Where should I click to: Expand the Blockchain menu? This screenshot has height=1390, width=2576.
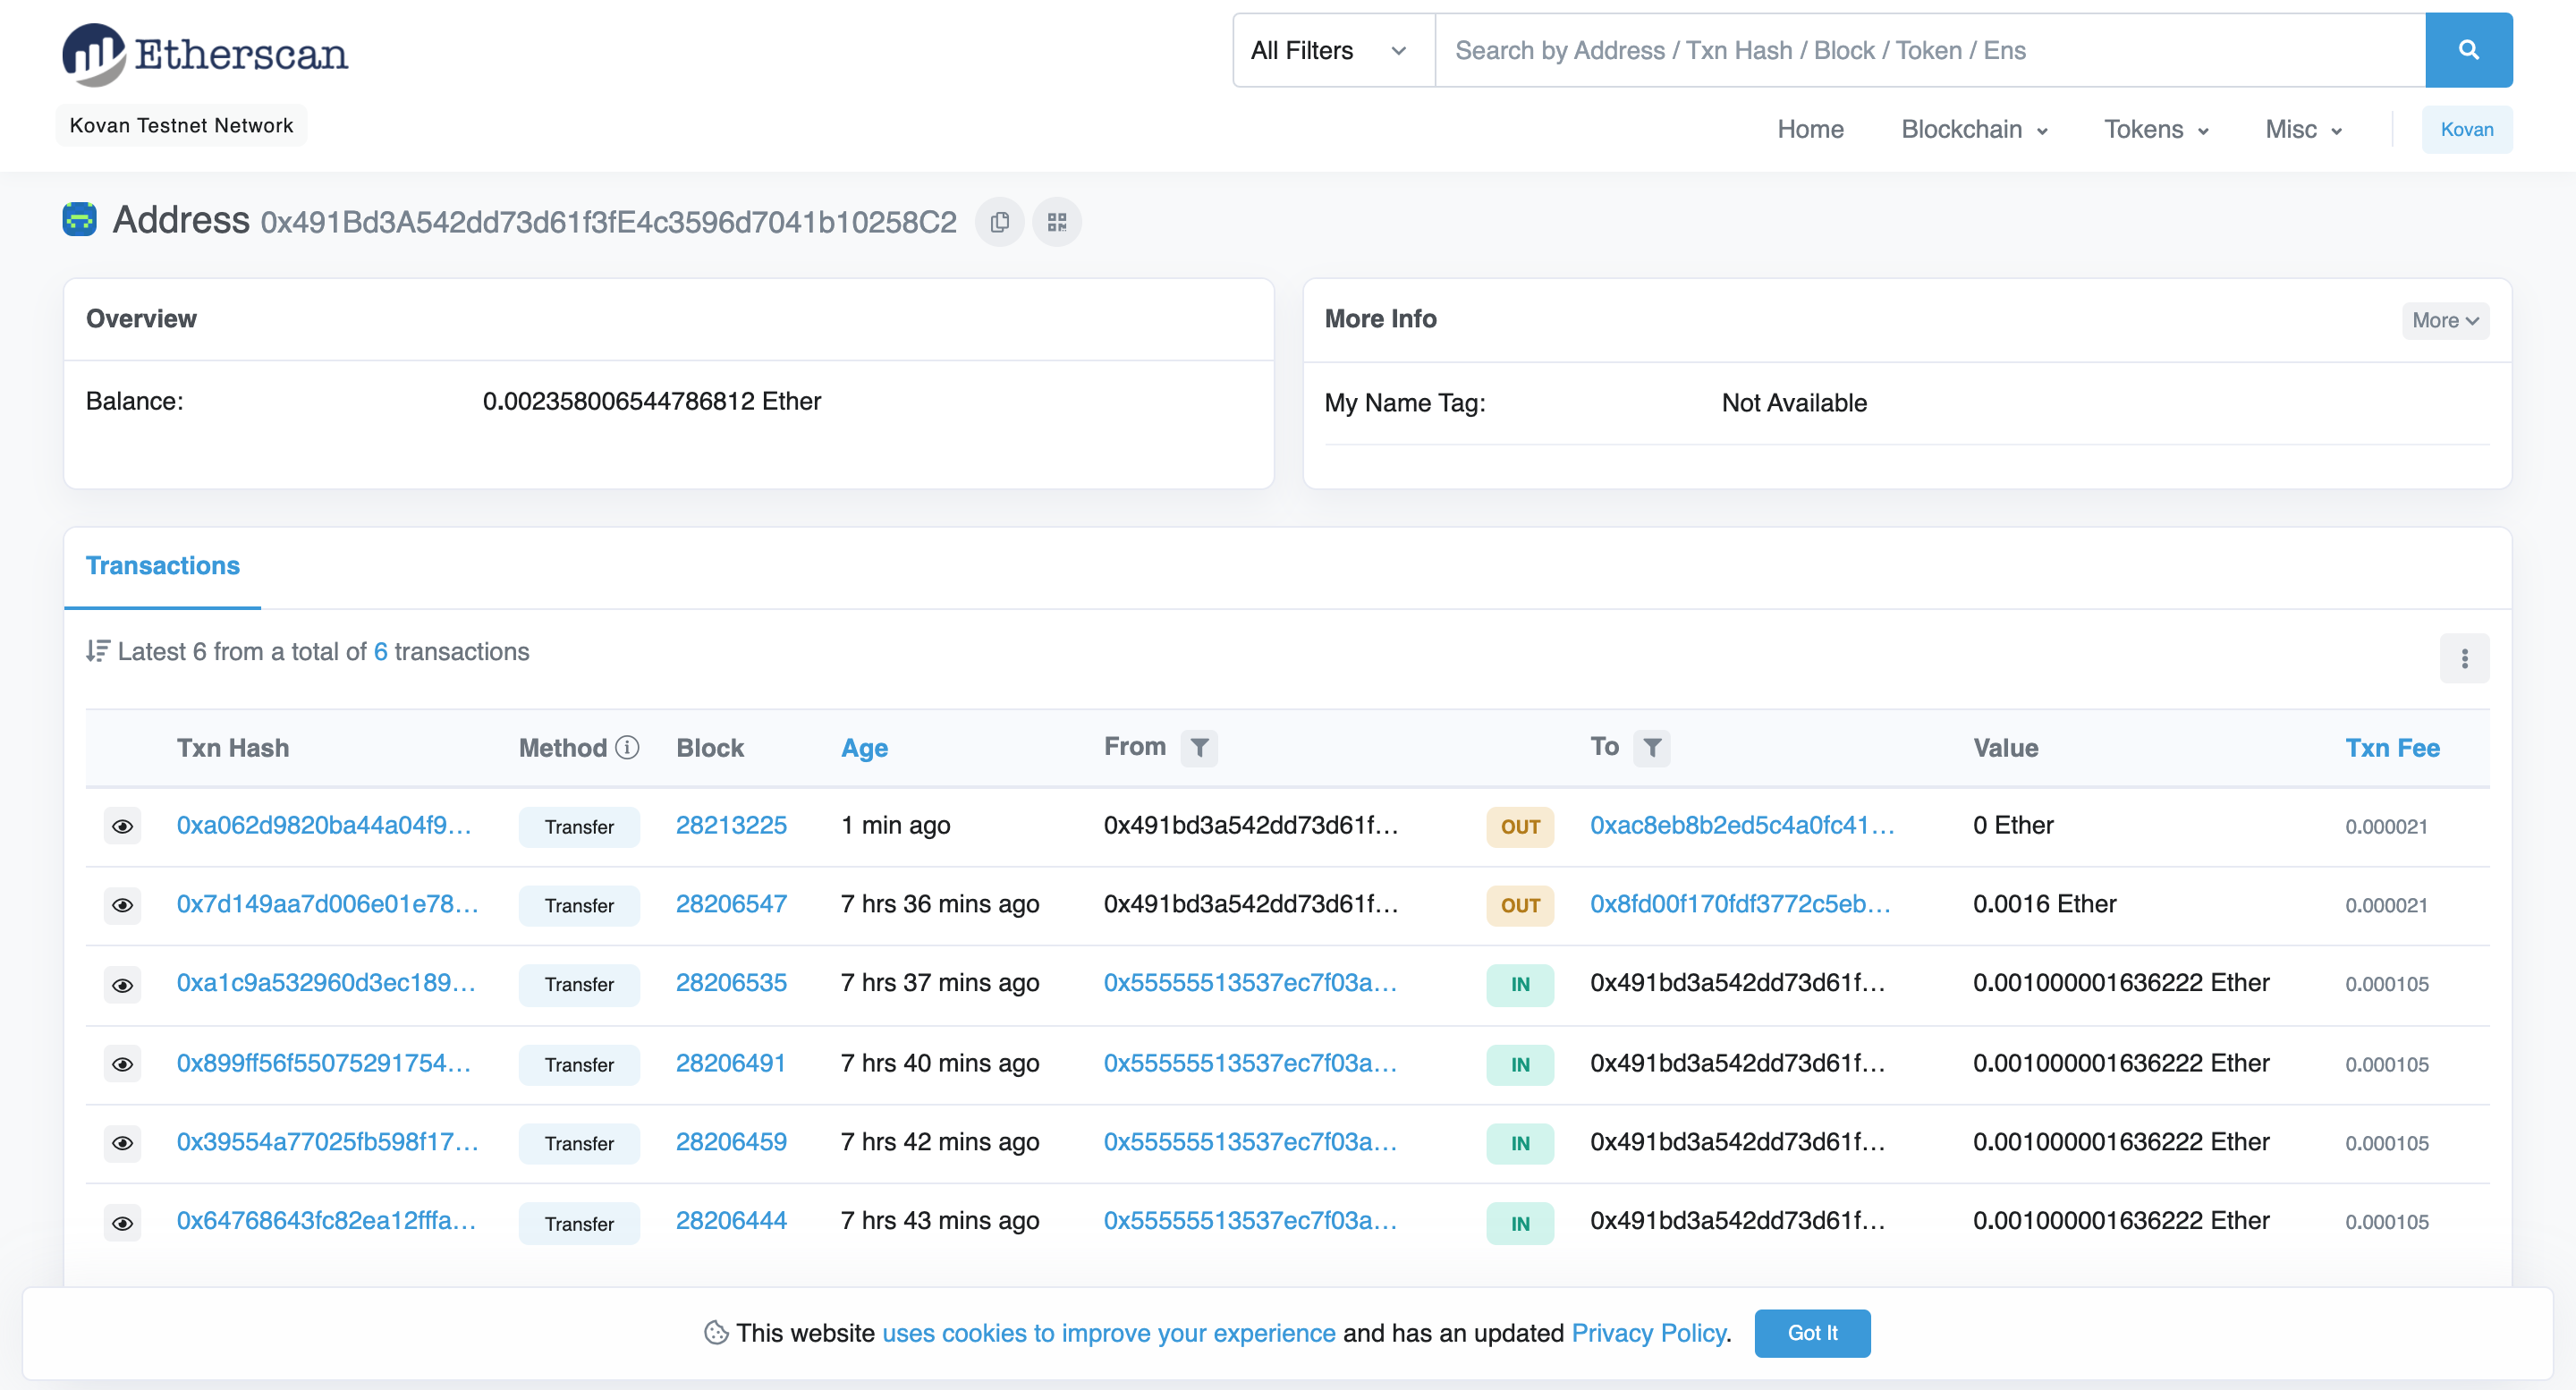[1974, 129]
